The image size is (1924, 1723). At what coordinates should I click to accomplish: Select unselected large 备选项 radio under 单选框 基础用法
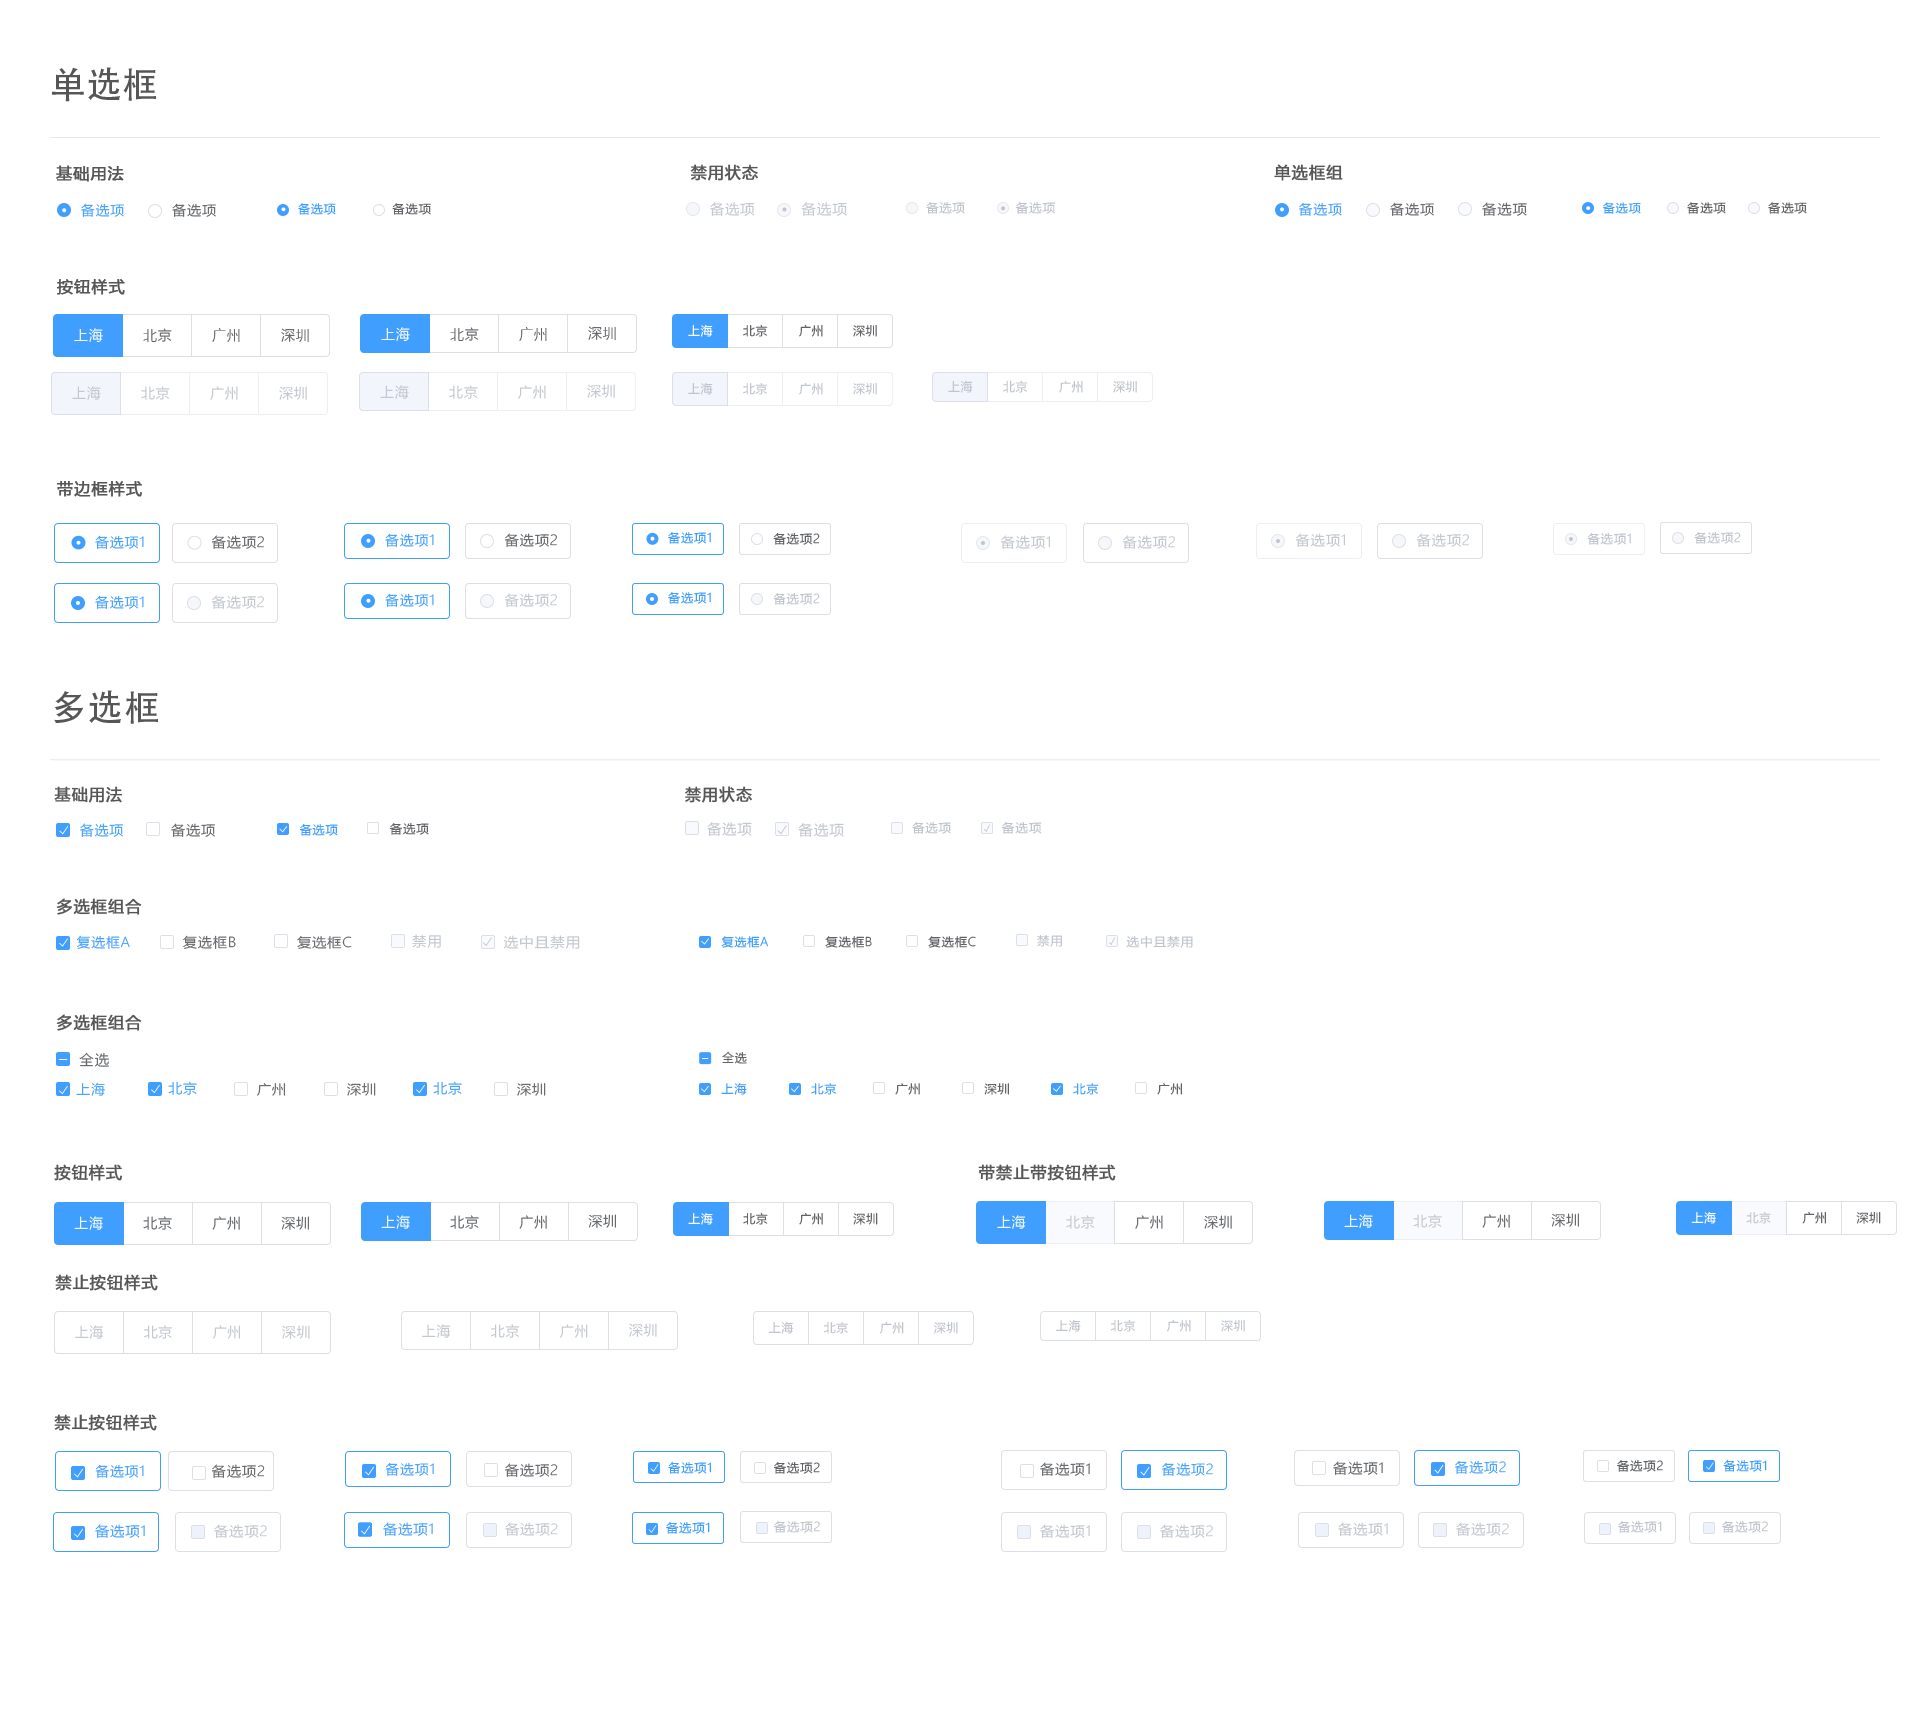(155, 211)
